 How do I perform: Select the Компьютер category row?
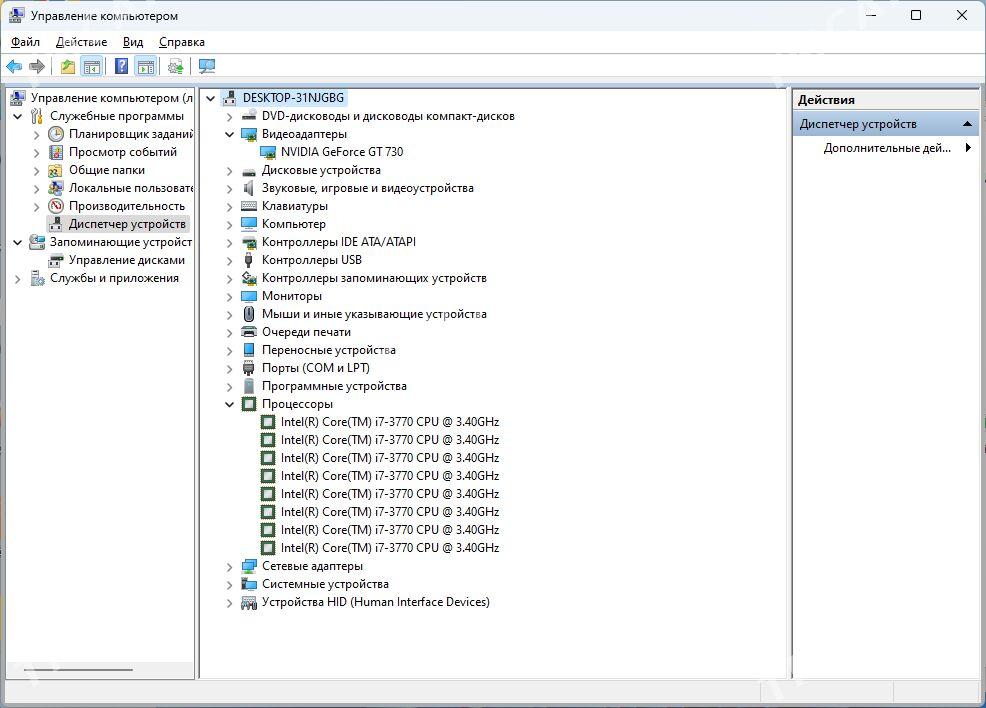(294, 224)
